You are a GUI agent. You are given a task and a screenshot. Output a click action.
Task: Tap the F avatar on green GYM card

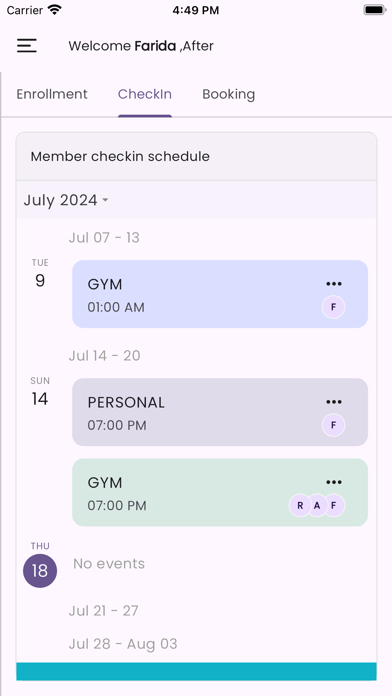[x=333, y=506]
